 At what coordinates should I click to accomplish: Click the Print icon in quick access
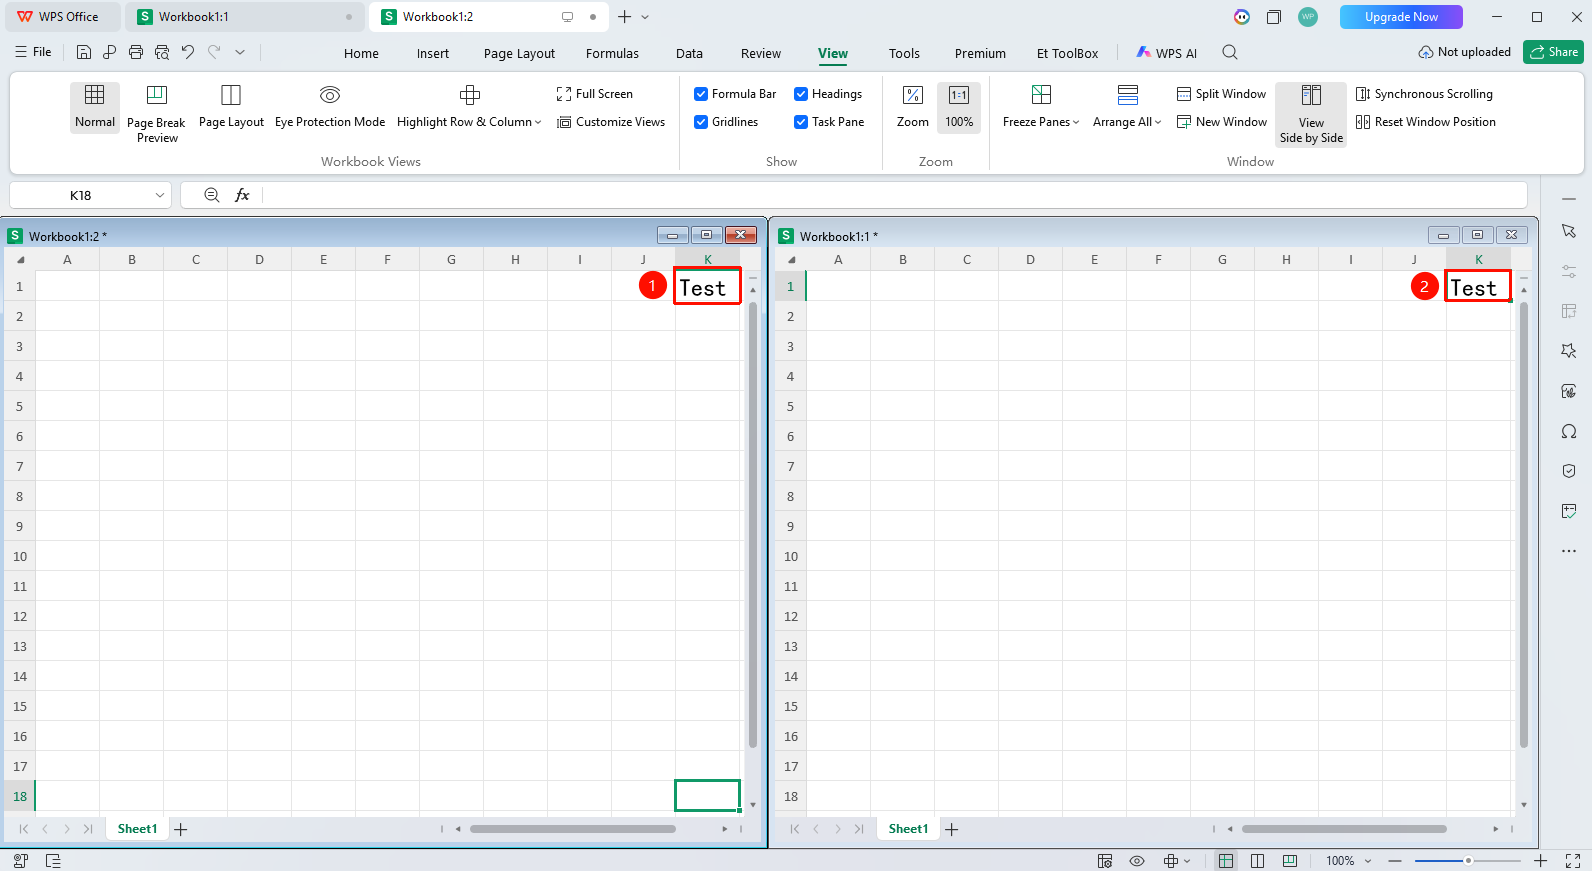(136, 52)
